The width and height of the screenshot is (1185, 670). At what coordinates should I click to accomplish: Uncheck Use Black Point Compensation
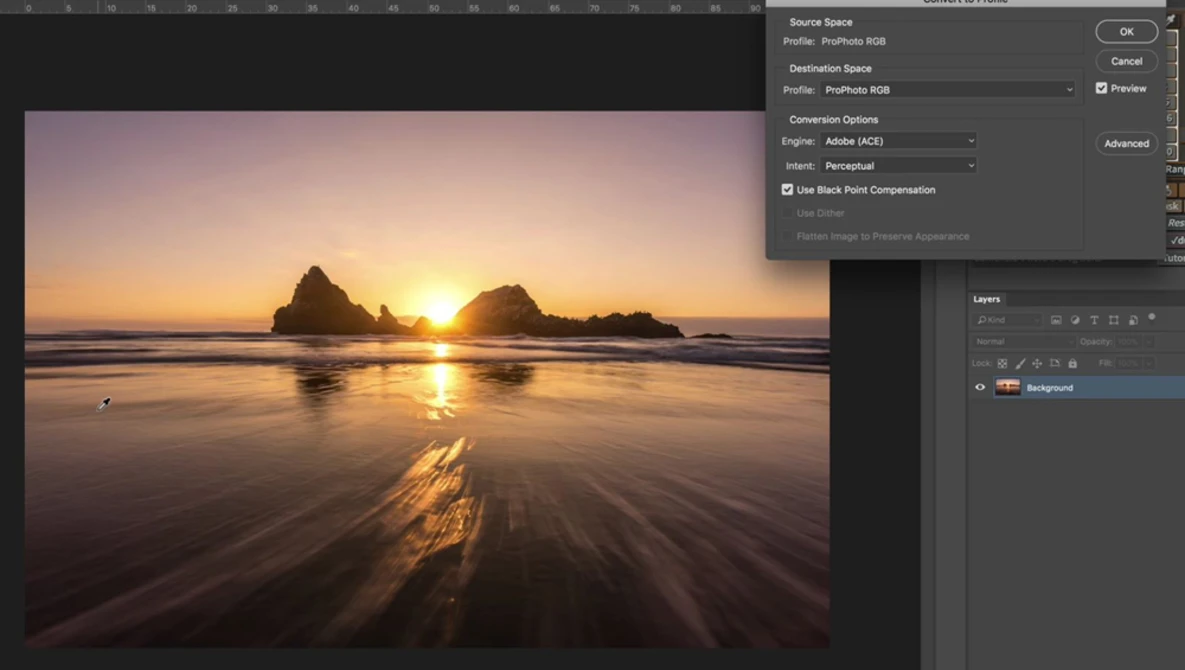pos(787,190)
